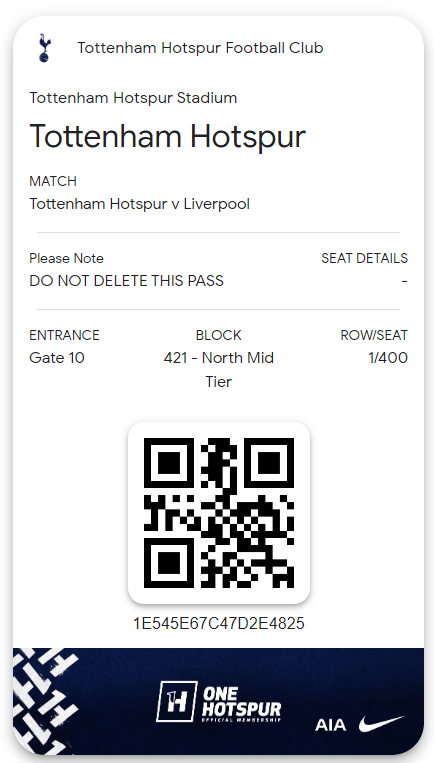The width and height of the screenshot is (434, 763).
Task: Click the ROW/SEAT field label
Action: [x=374, y=335]
